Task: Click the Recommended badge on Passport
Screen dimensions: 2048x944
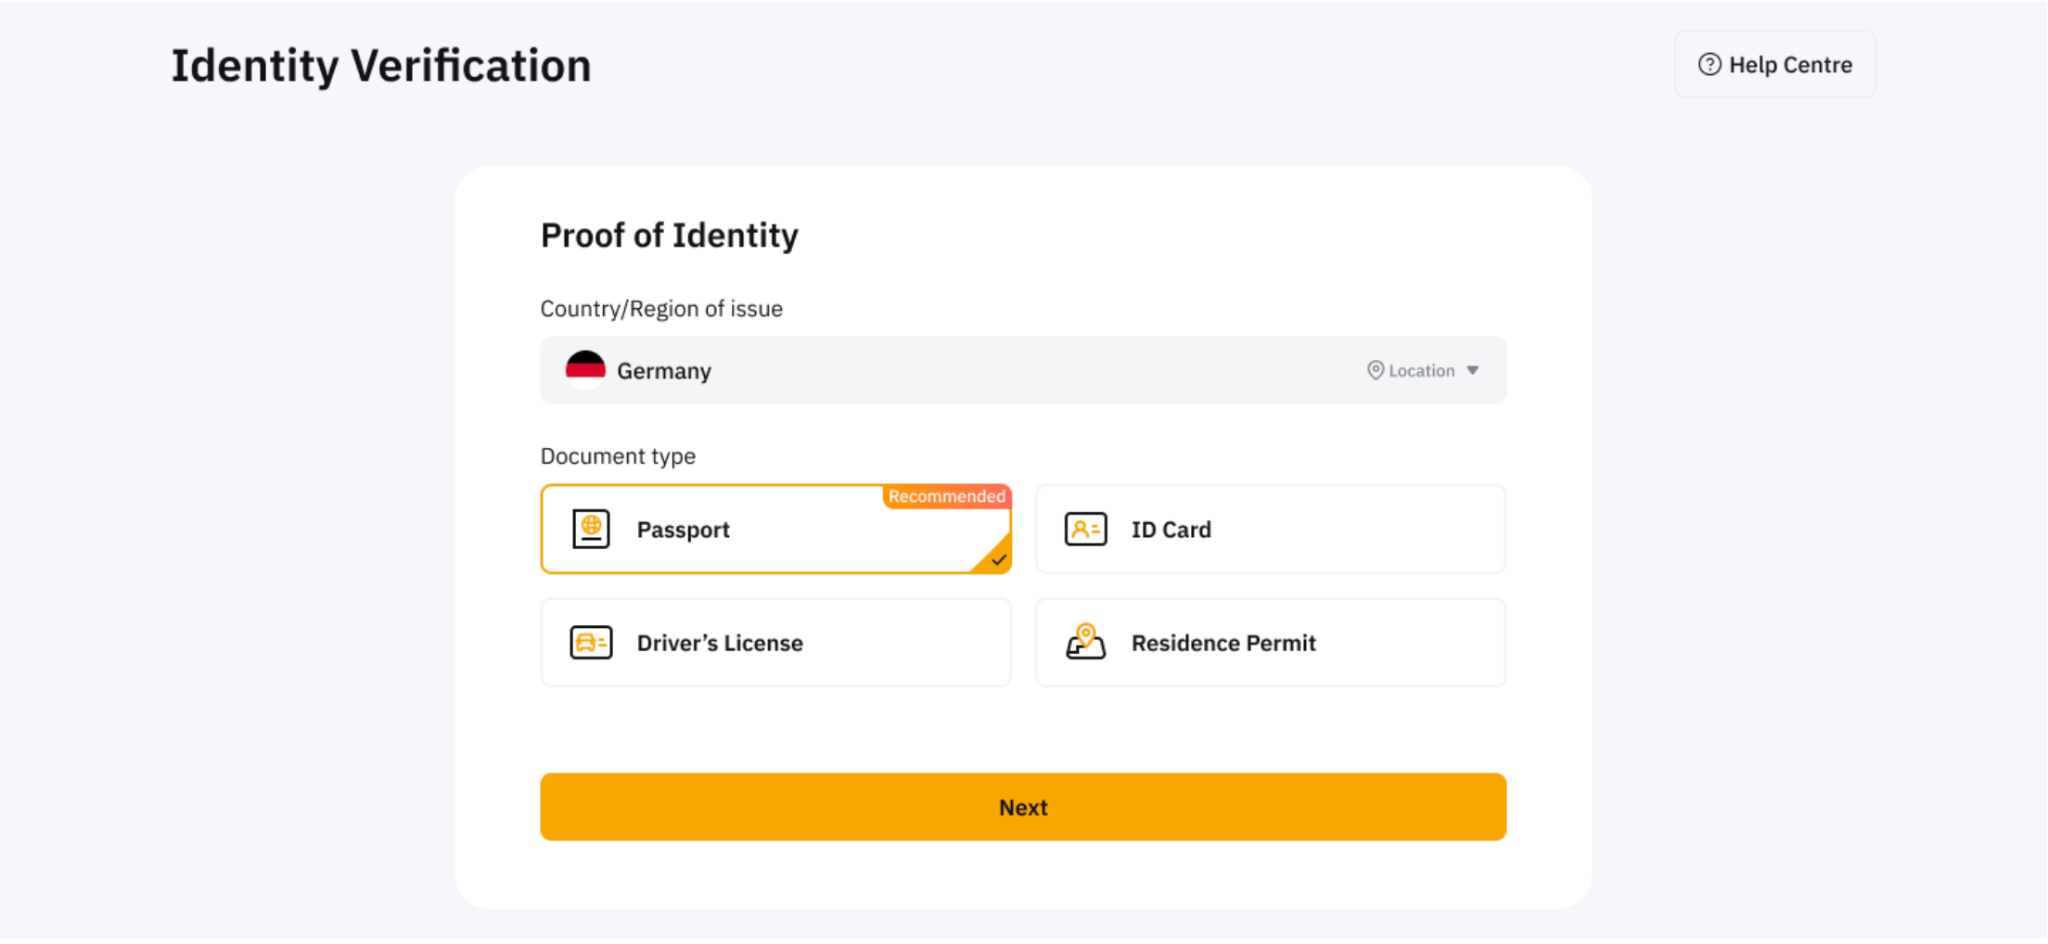Action: [946, 497]
